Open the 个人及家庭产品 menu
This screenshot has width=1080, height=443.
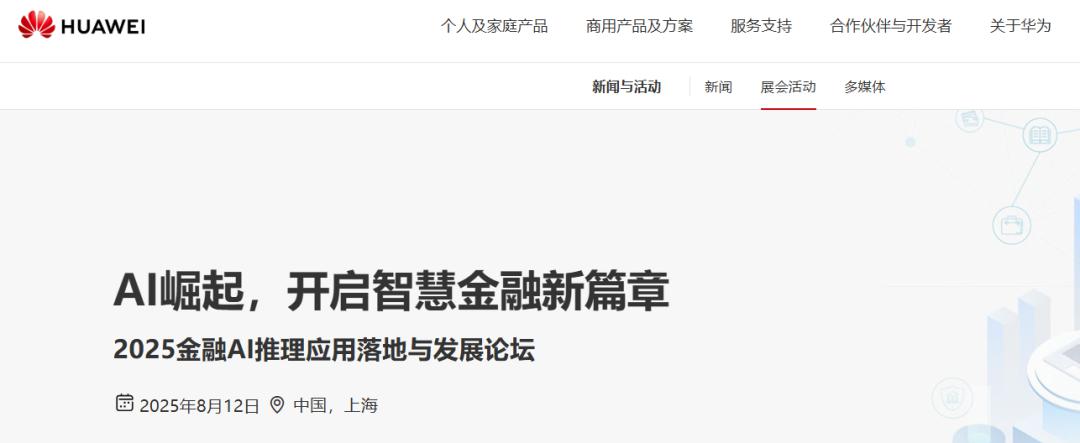(494, 26)
